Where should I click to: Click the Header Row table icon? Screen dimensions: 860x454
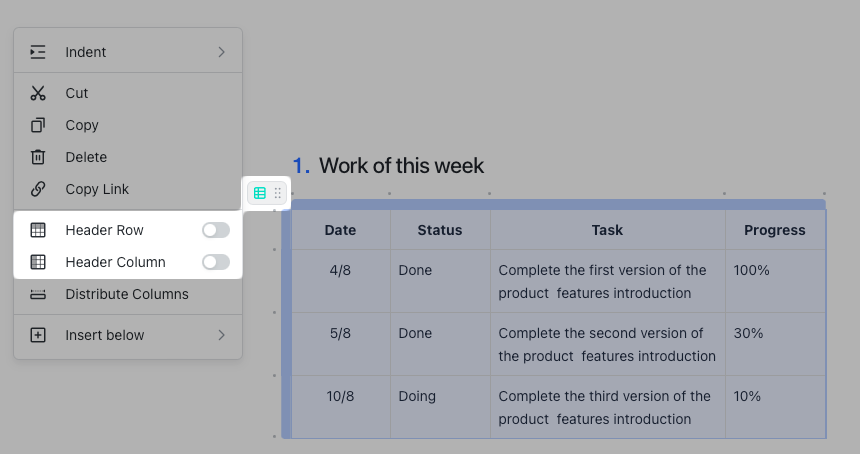point(38,230)
